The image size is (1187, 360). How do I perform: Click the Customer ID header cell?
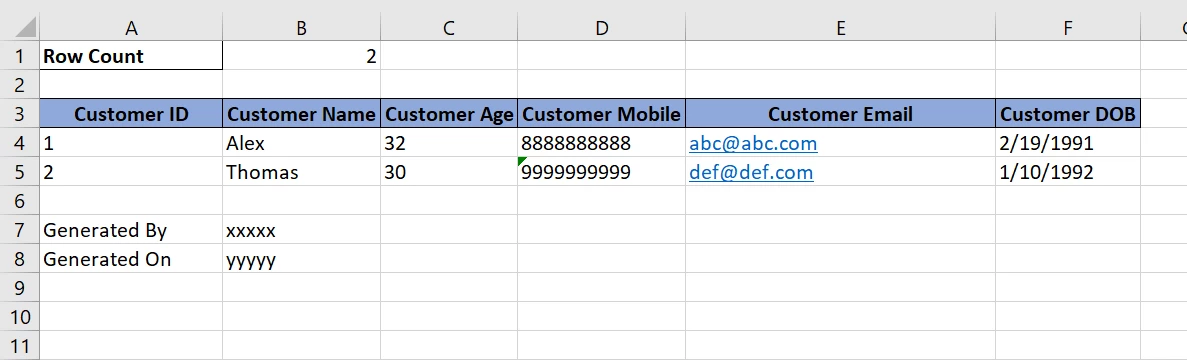point(131,113)
